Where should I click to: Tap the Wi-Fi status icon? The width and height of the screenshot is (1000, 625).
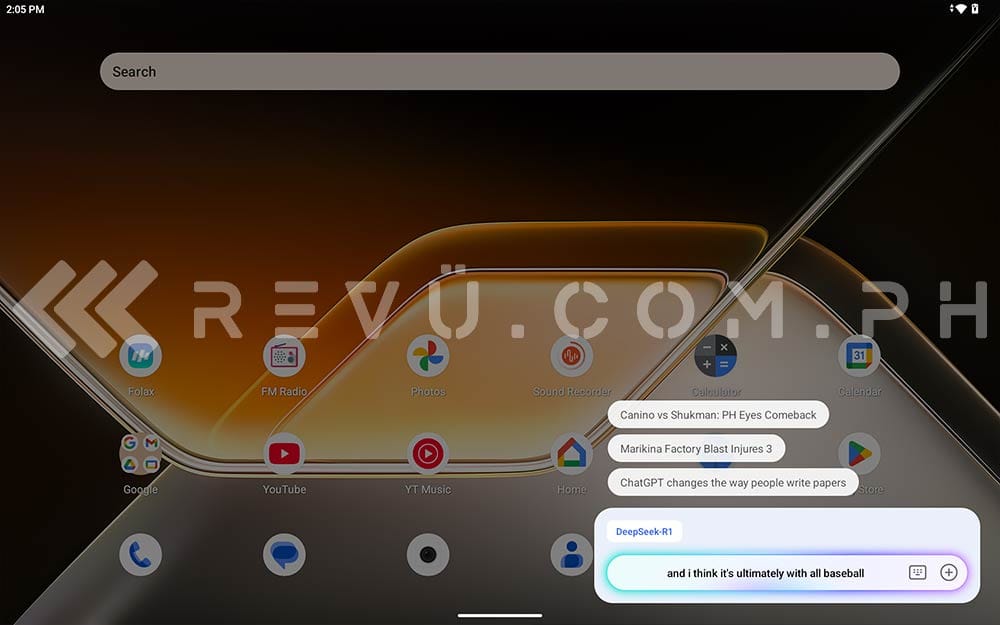pyautogui.click(x=960, y=9)
